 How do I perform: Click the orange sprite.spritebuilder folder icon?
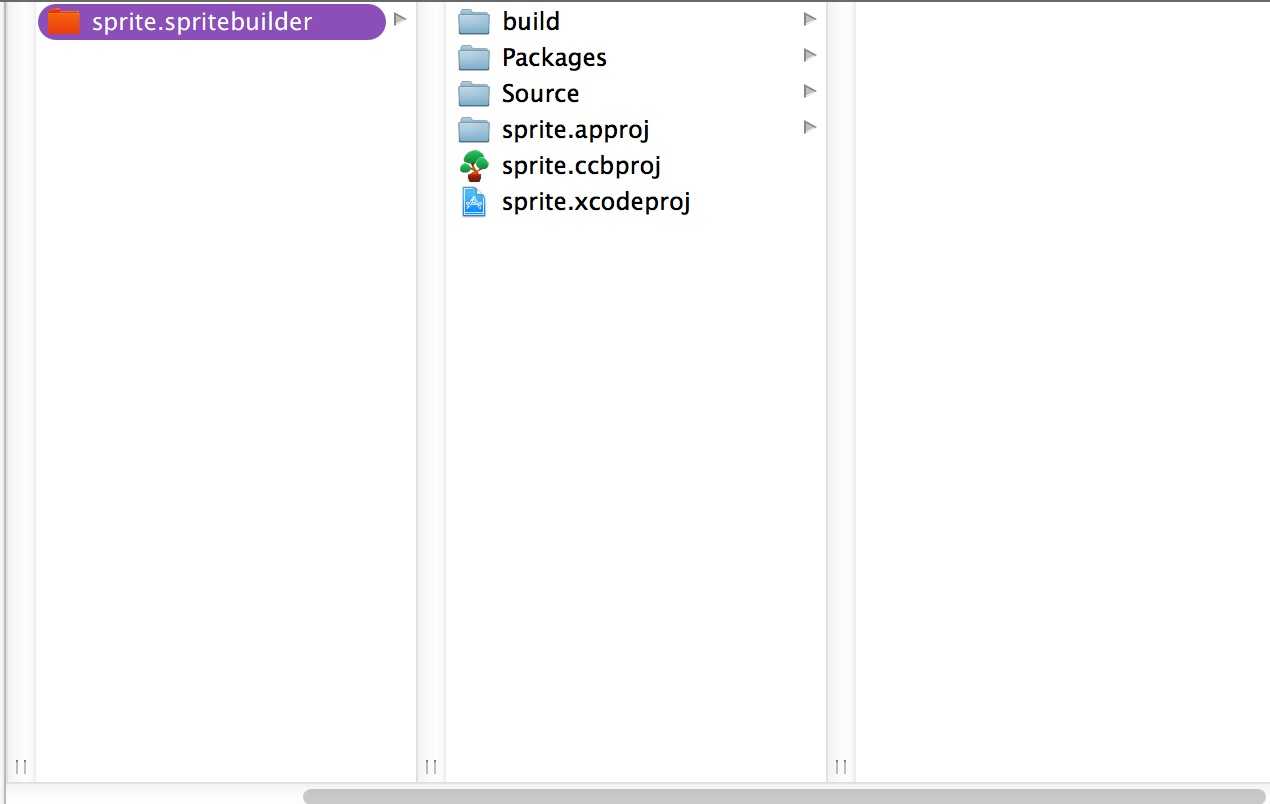point(64,21)
